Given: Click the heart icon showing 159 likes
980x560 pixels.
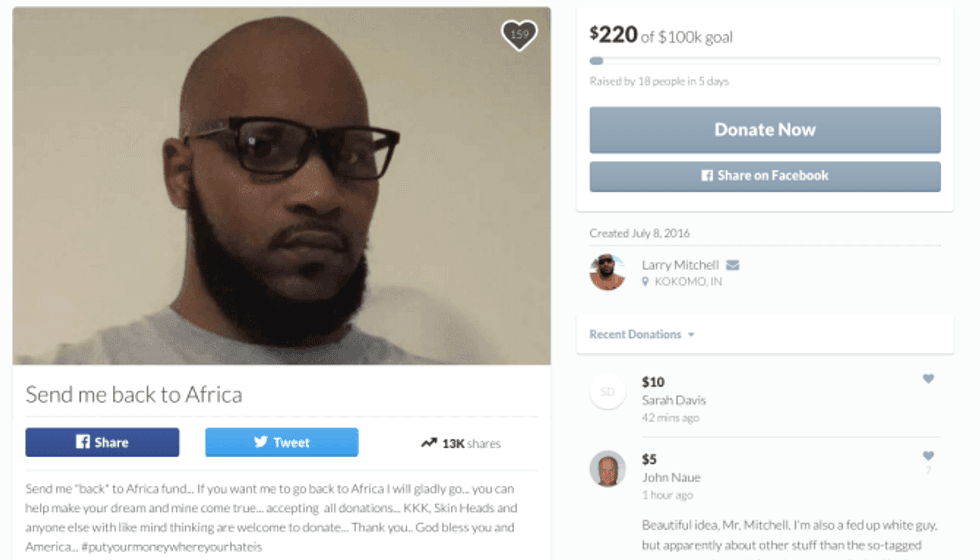Looking at the screenshot, I should [x=519, y=35].
